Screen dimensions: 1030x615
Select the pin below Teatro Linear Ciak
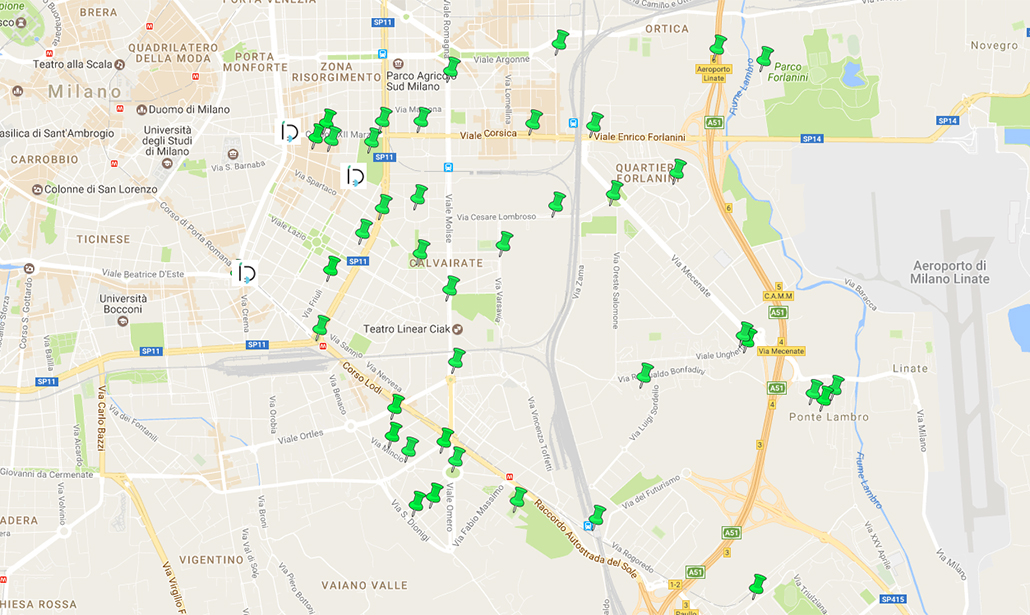(456, 358)
